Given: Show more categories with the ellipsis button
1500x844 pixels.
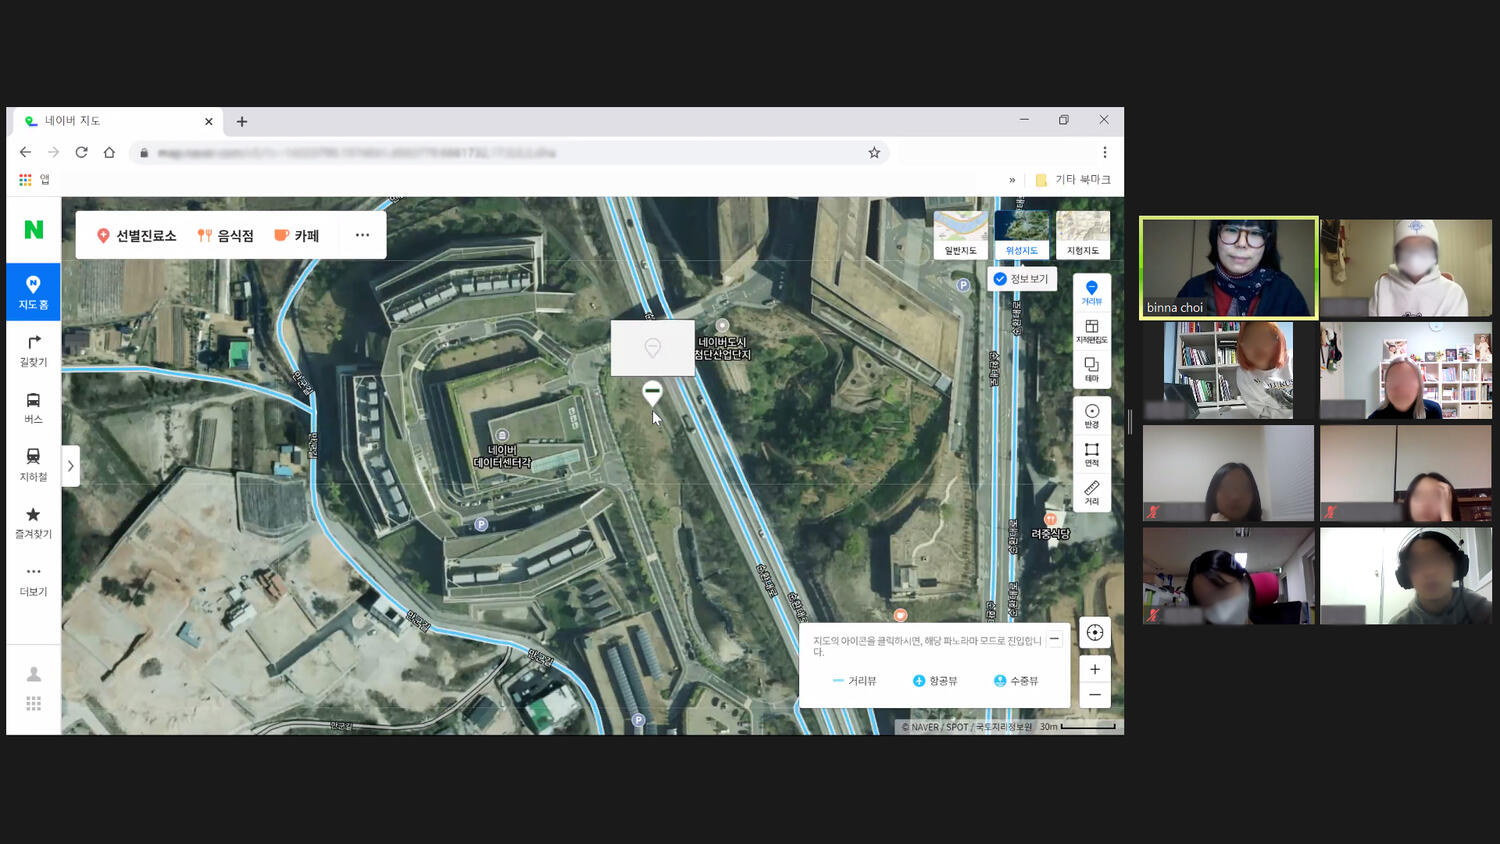Looking at the screenshot, I should click(362, 235).
